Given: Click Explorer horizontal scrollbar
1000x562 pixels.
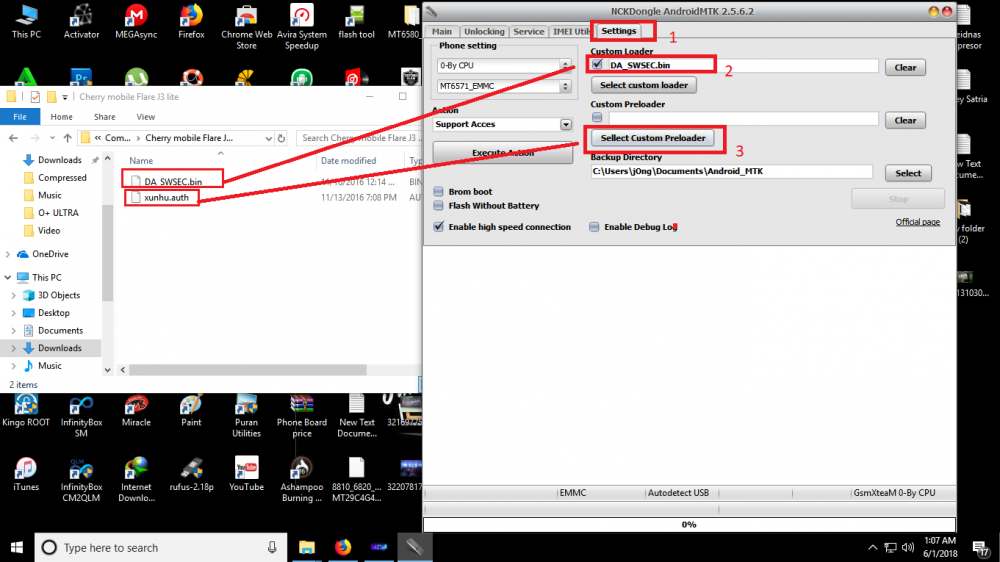Looking at the screenshot, I should pos(247,370).
